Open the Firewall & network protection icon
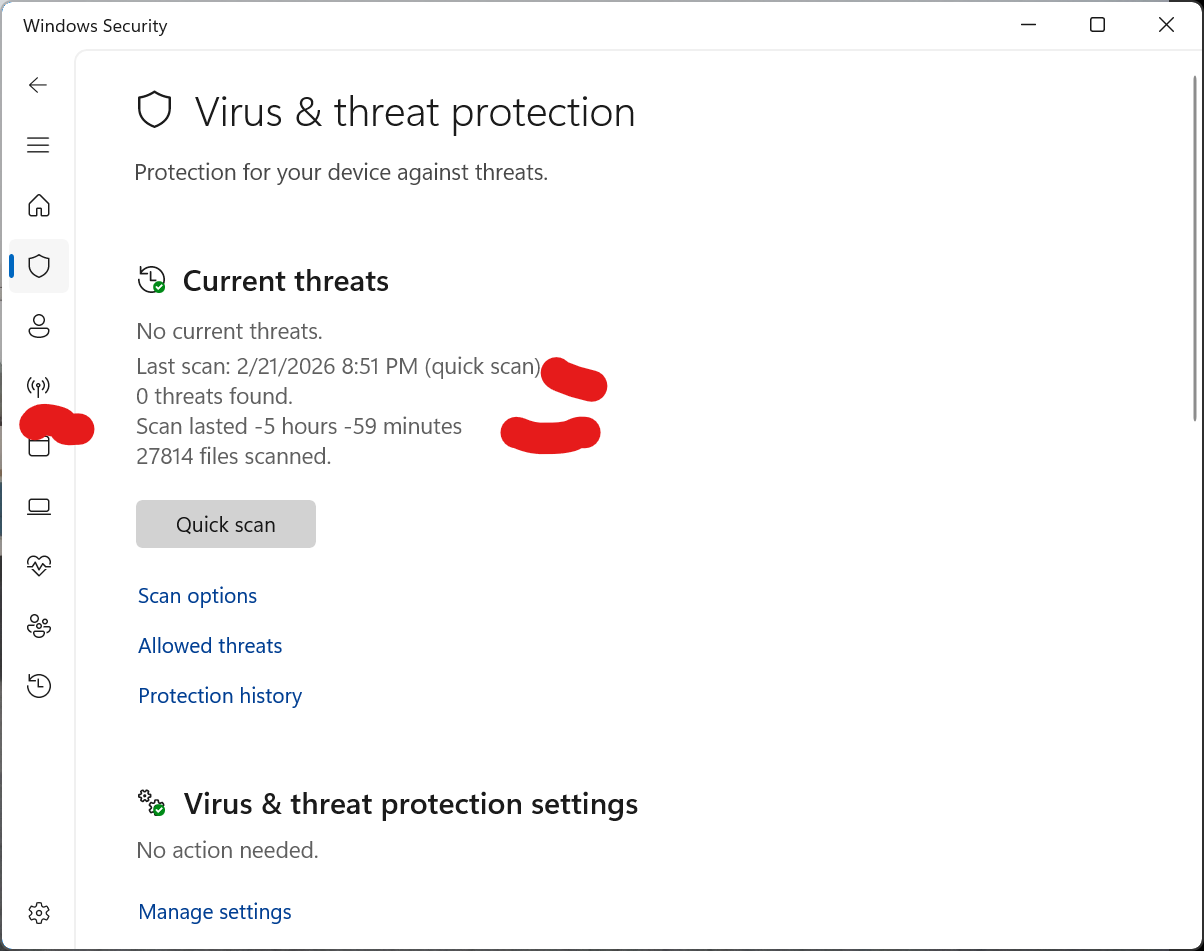The height and width of the screenshot is (951, 1204). click(x=38, y=386)
